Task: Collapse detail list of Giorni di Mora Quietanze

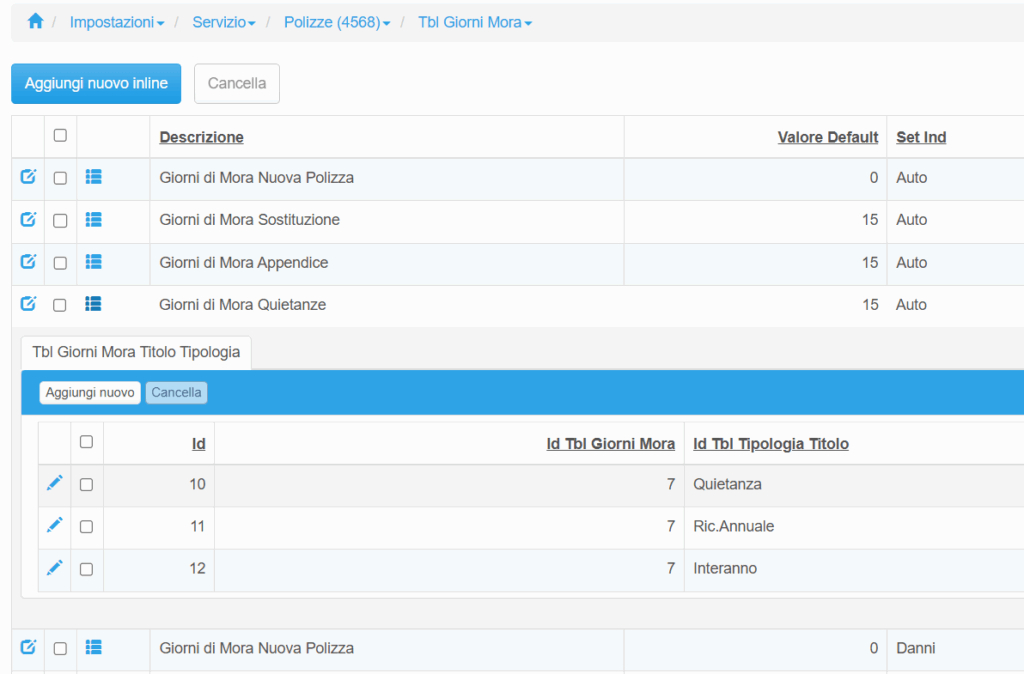Action: [94, 304]
